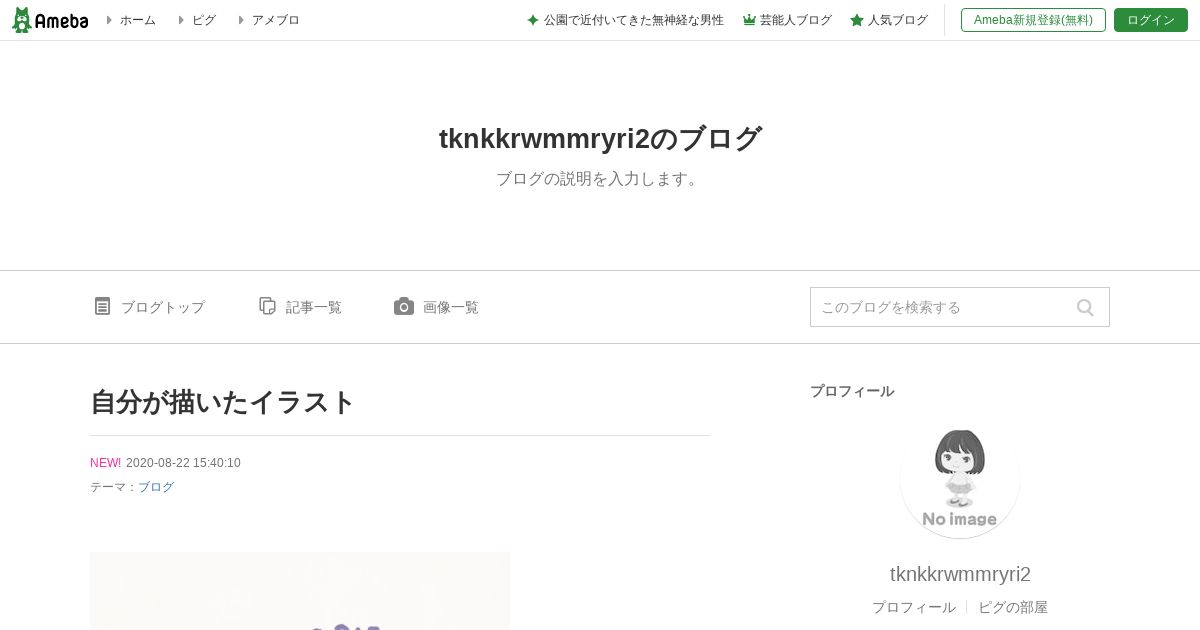Click the No image profile avatar
1200x630 pixels.
coord(960,478)
